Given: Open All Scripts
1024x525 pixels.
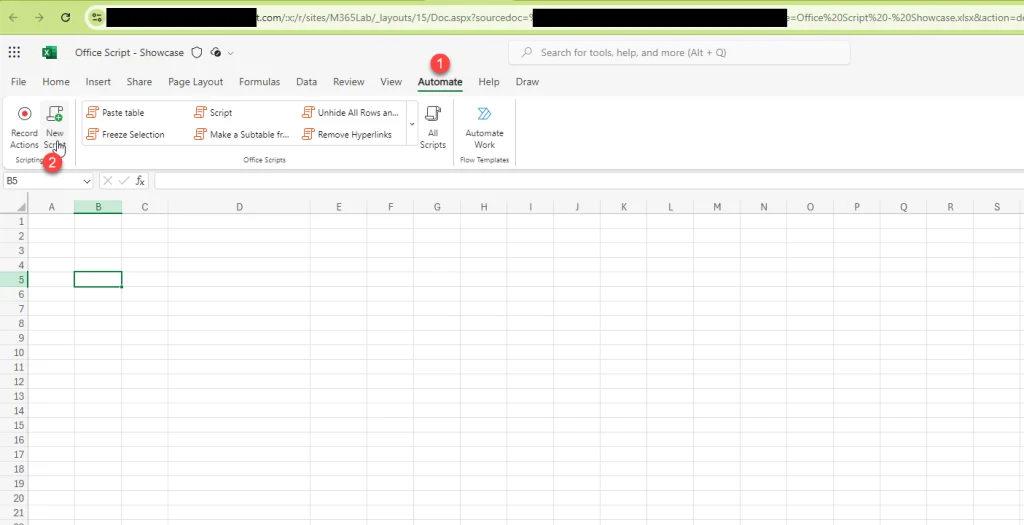Looking at the screenshot, I should pyautogui.click(x=432, y=128).
